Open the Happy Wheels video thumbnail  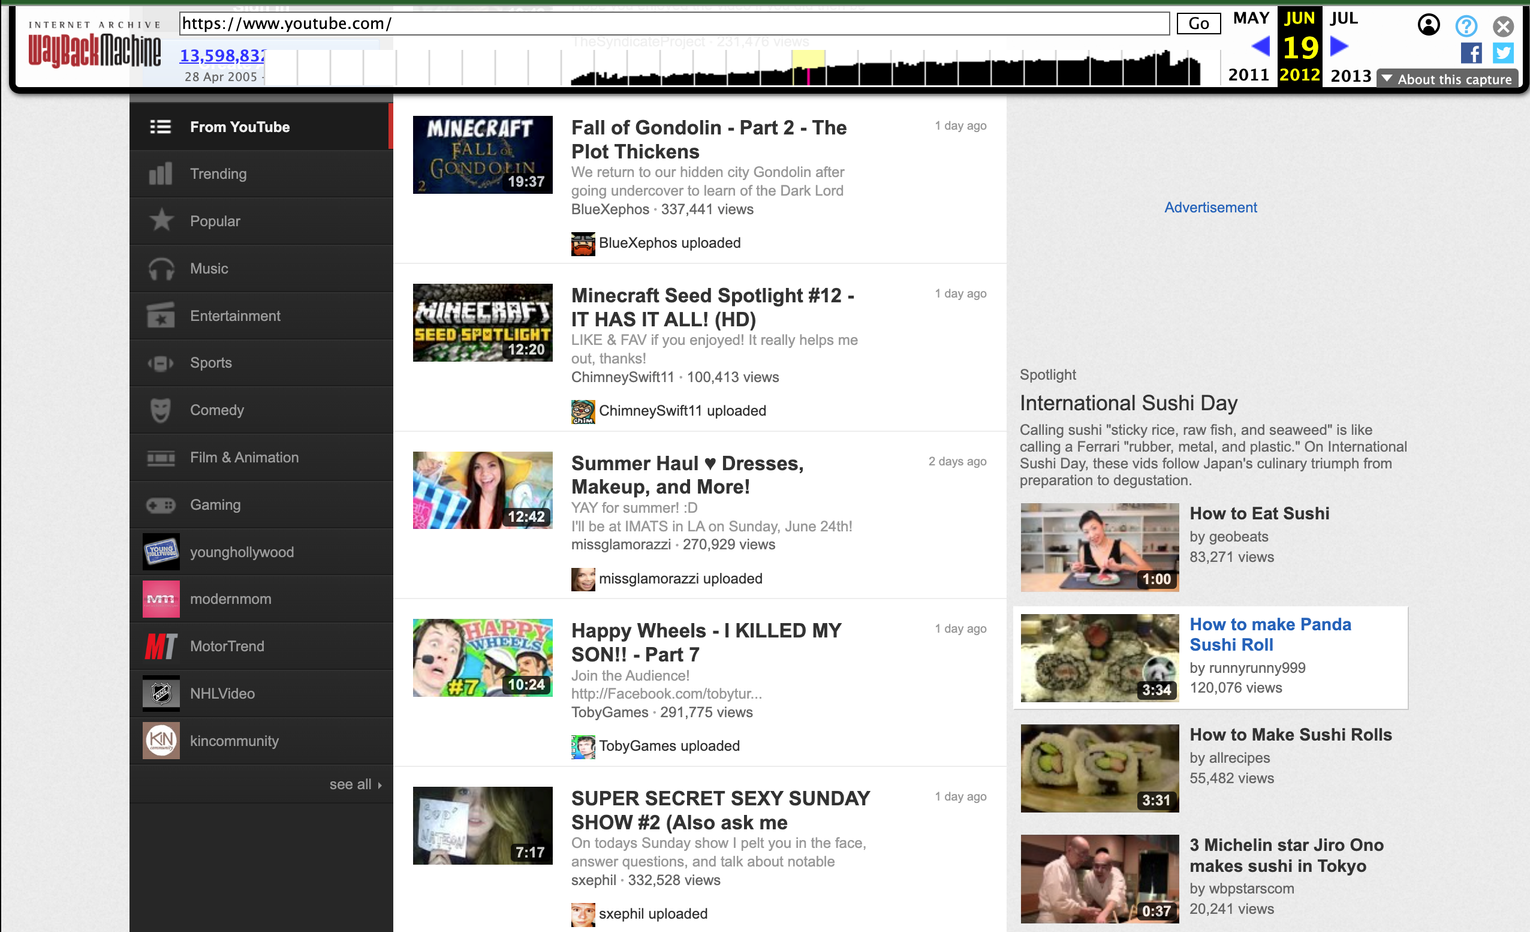point(483,658)
